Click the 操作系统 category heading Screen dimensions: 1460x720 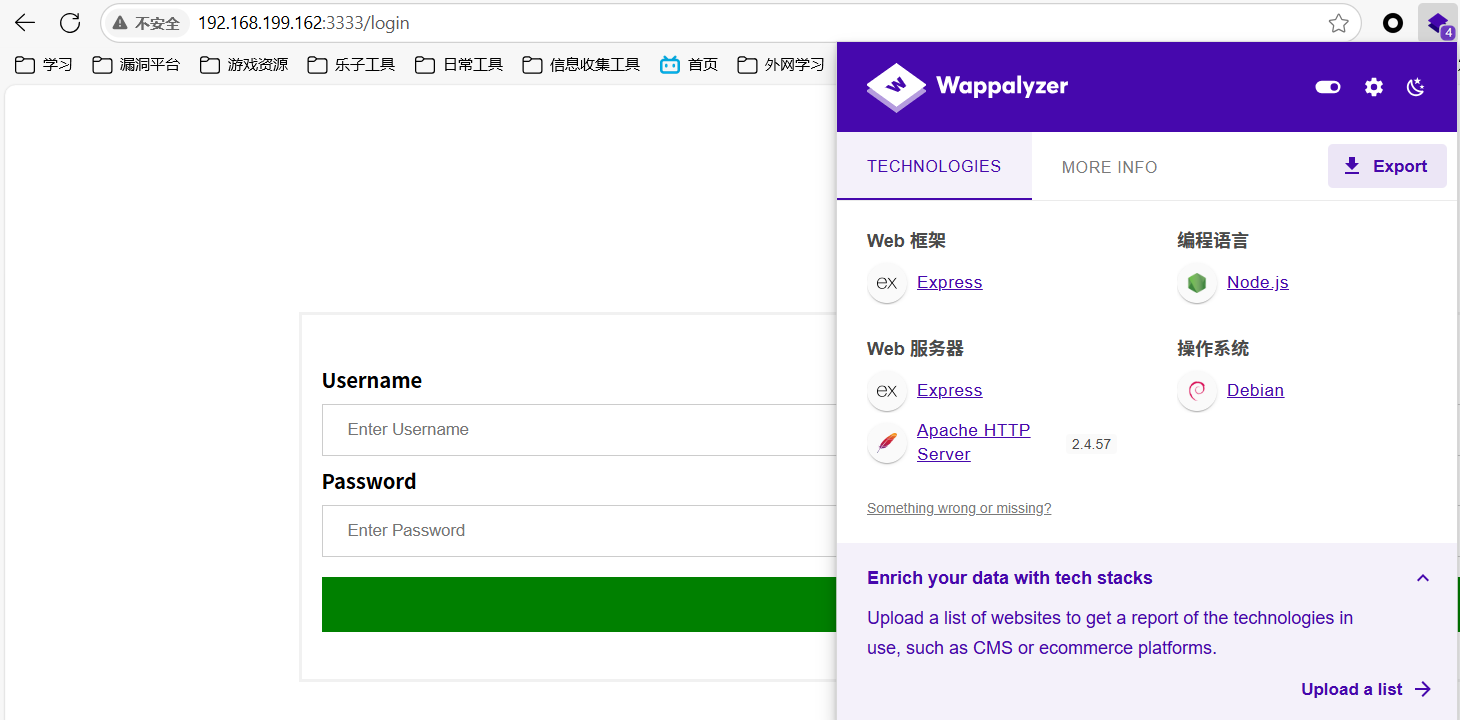pos(1213,349)
